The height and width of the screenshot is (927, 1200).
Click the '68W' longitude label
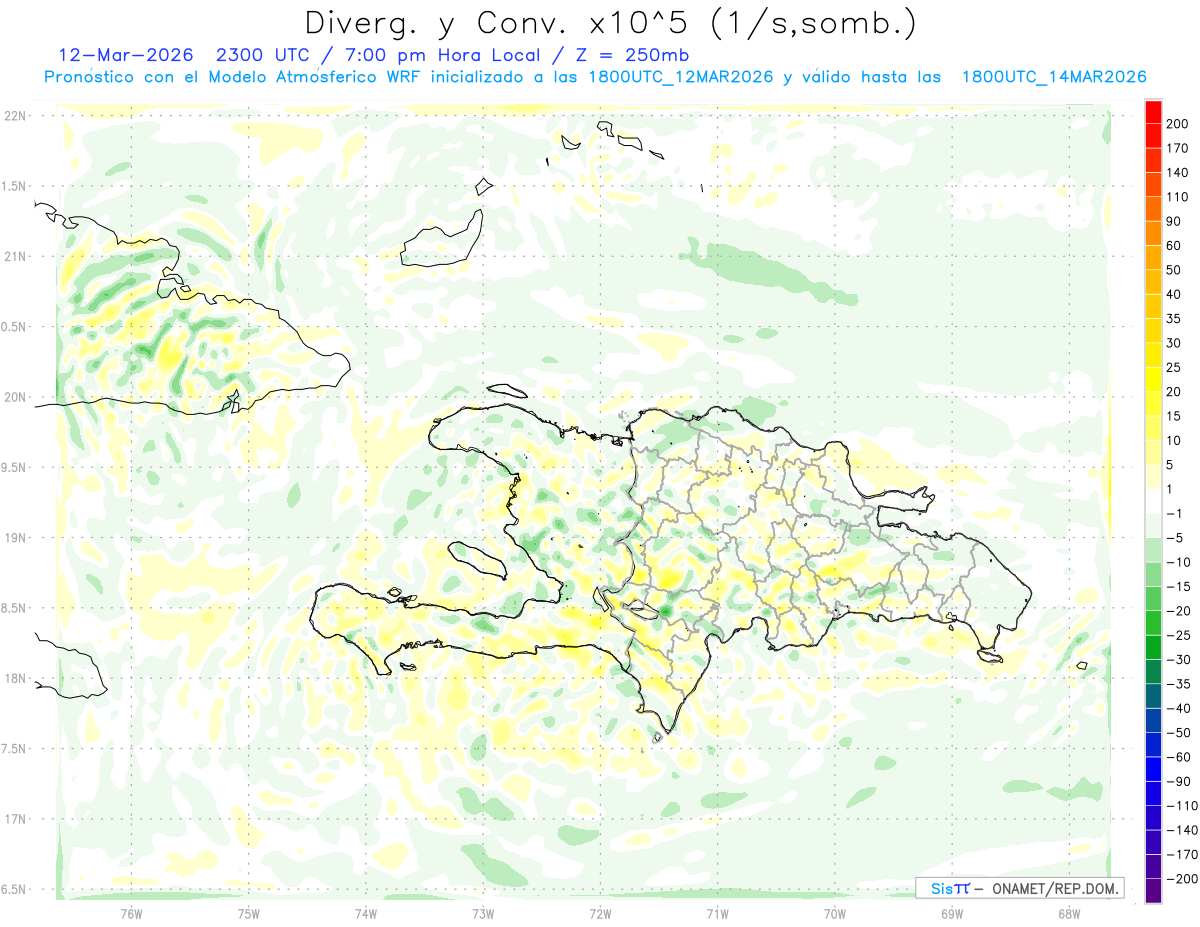[1068, 913]
